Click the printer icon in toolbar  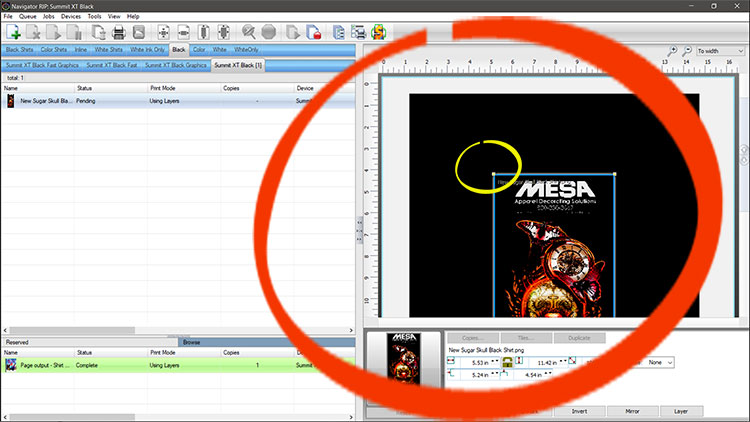click(x=118, y=32)
